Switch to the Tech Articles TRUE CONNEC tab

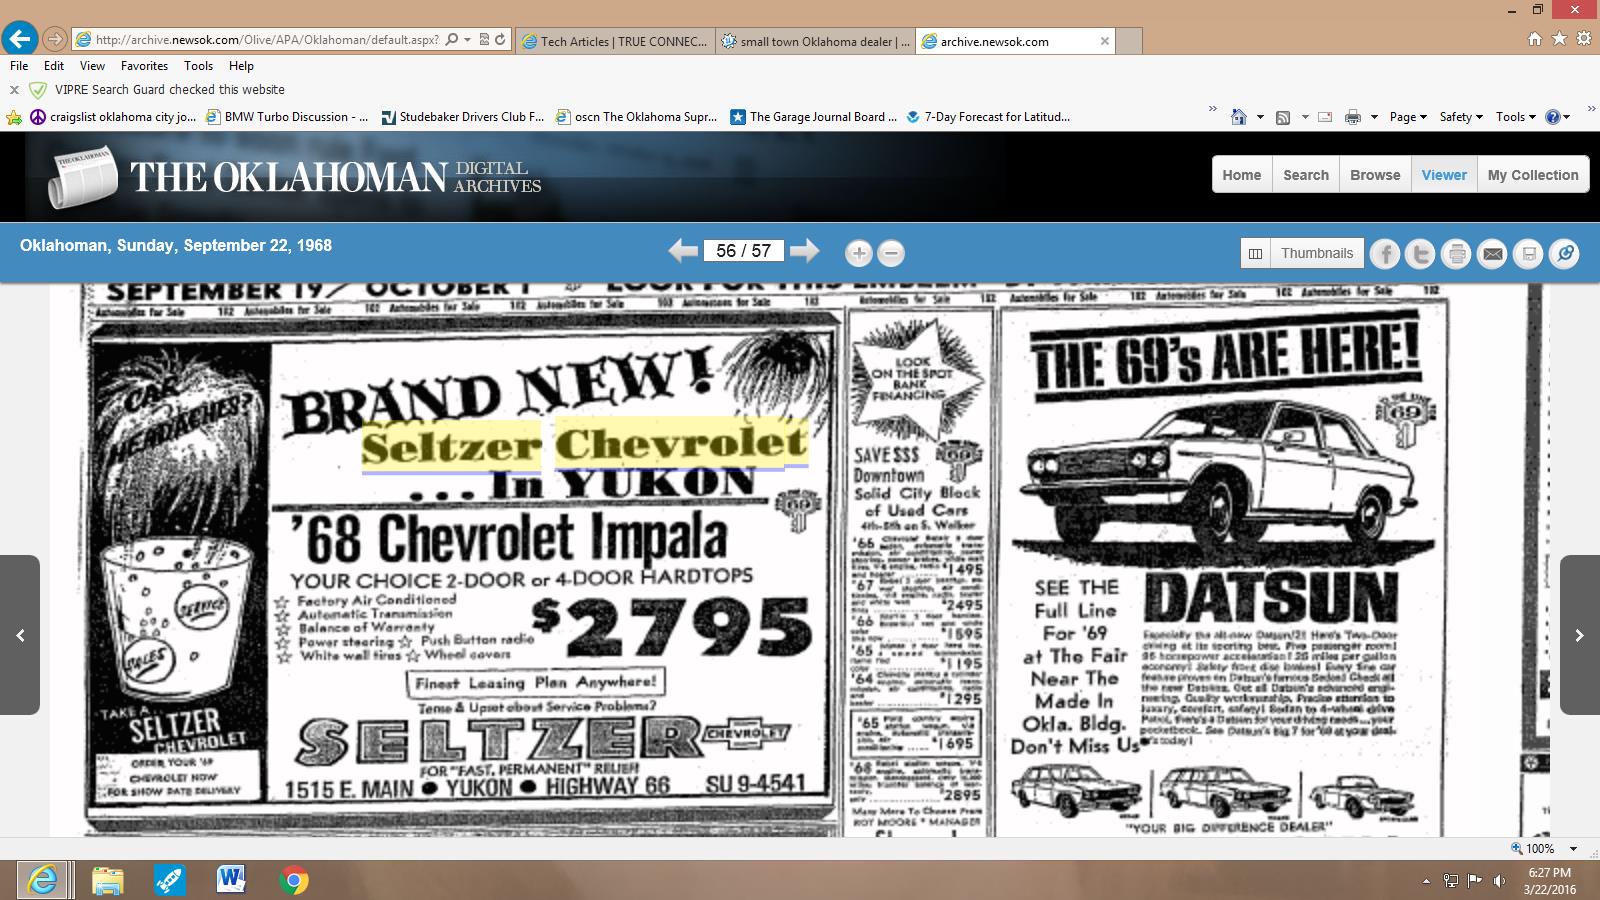[x=615, y=41]
